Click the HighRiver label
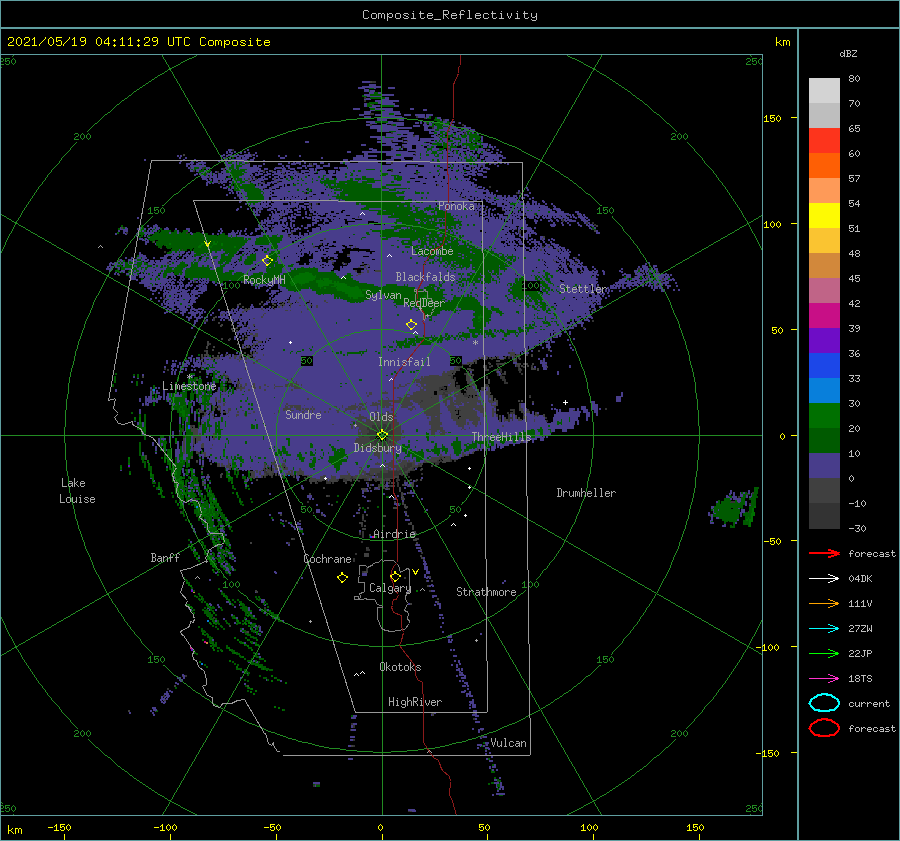The width and height of the screenshot is (900, 841). click(x=415, y=702)
